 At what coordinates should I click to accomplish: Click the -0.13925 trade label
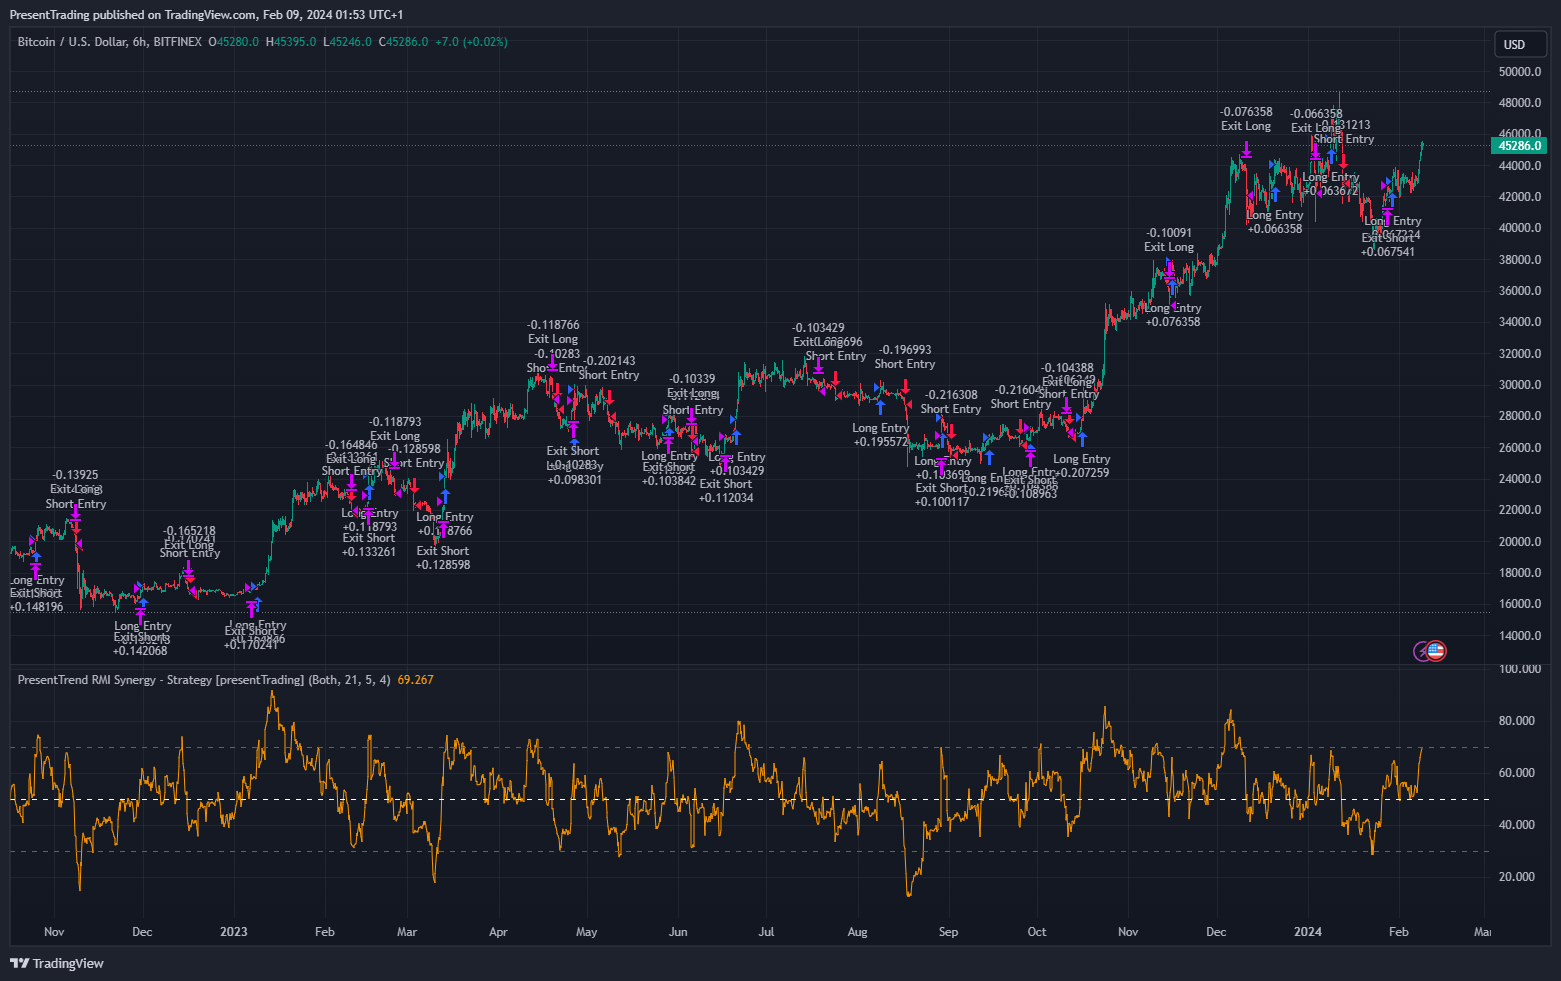coord(75,475)
